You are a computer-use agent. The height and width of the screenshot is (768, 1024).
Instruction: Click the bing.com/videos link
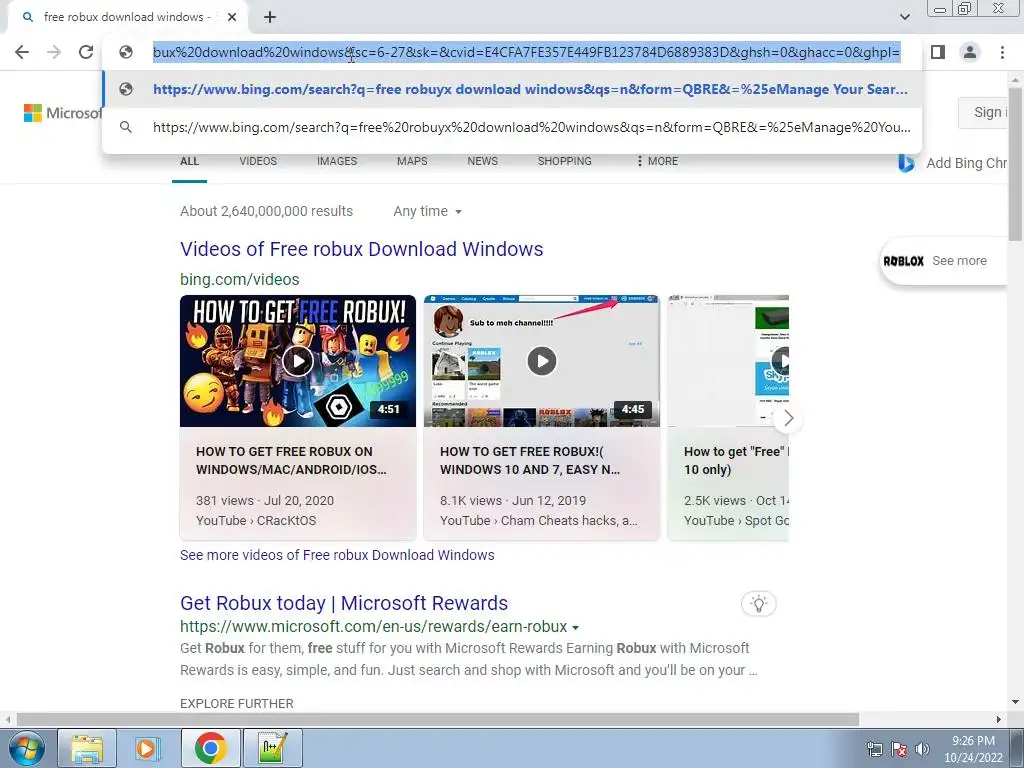coord(240,280)
